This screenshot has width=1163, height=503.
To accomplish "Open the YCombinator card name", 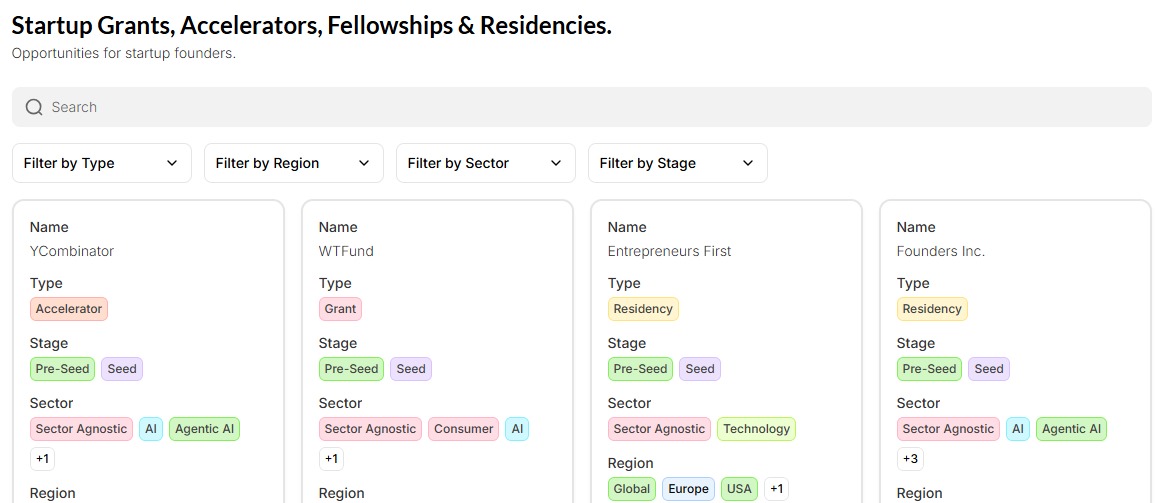I will pos(72,251).
